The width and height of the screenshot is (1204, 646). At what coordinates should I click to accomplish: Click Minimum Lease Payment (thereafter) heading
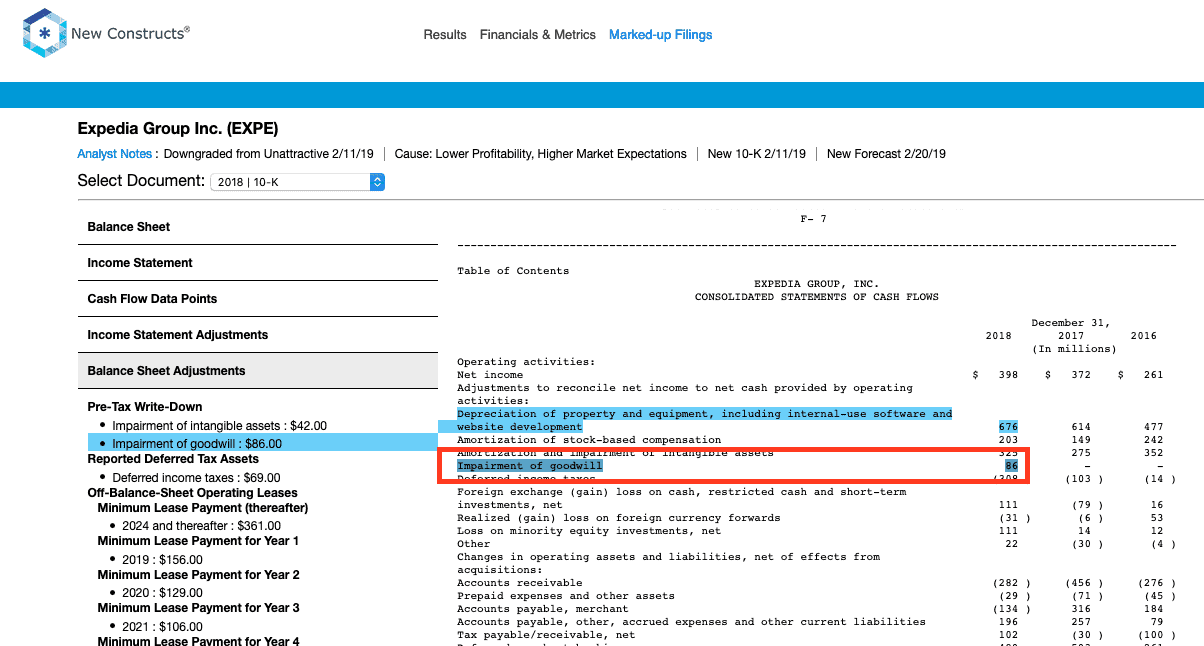pyautogui.click(x=203, y=508)
